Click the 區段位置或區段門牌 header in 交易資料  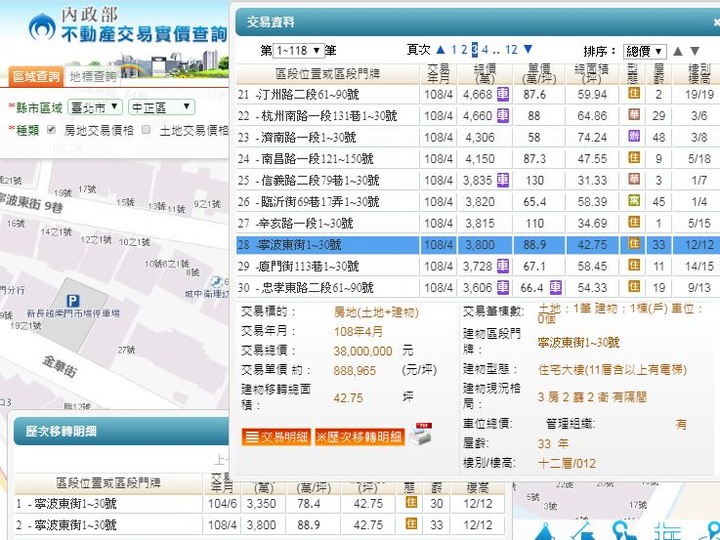tap(328, 74)
